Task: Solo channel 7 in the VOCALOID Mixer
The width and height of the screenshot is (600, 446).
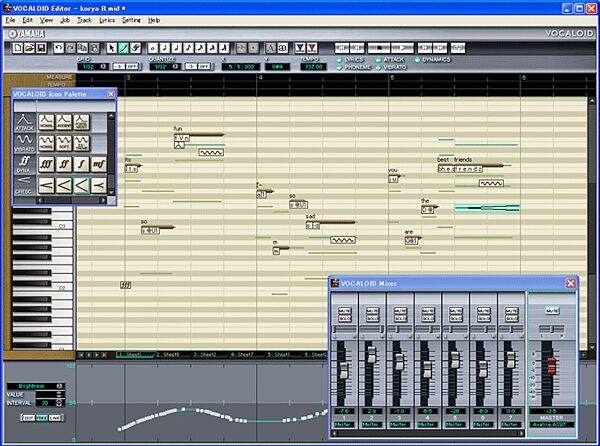Action: point(512,318)
